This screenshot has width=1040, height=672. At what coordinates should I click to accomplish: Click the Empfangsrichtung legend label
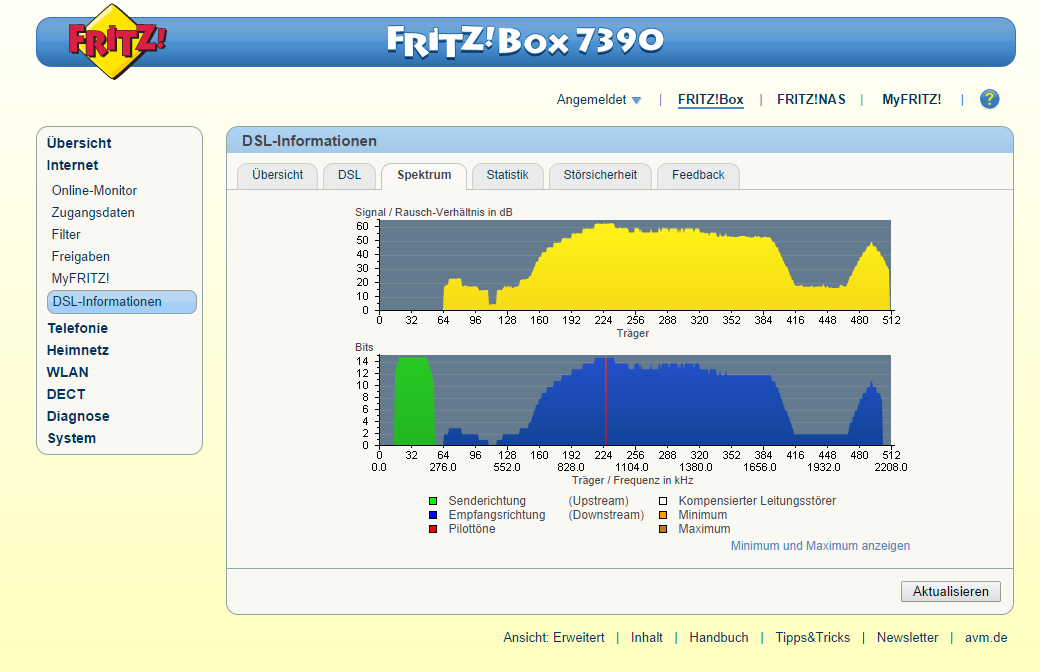coord(497,515)
